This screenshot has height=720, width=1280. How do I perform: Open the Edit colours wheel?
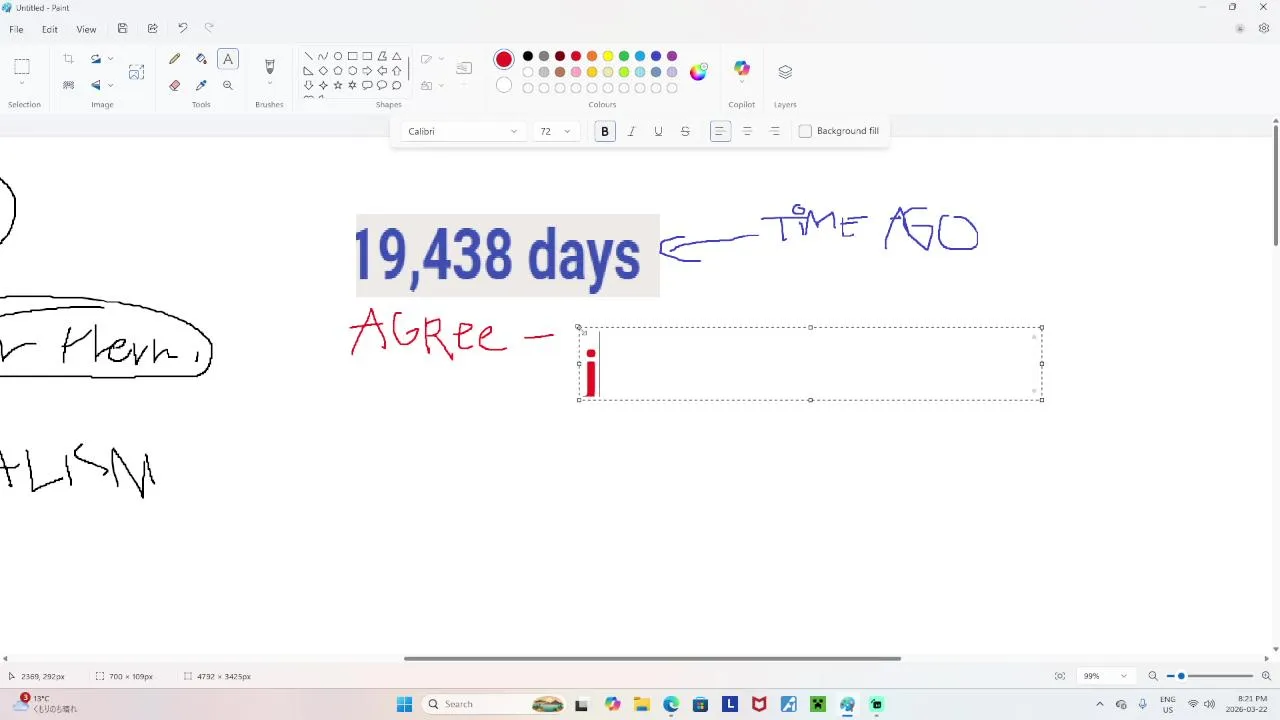coord(698,71)
